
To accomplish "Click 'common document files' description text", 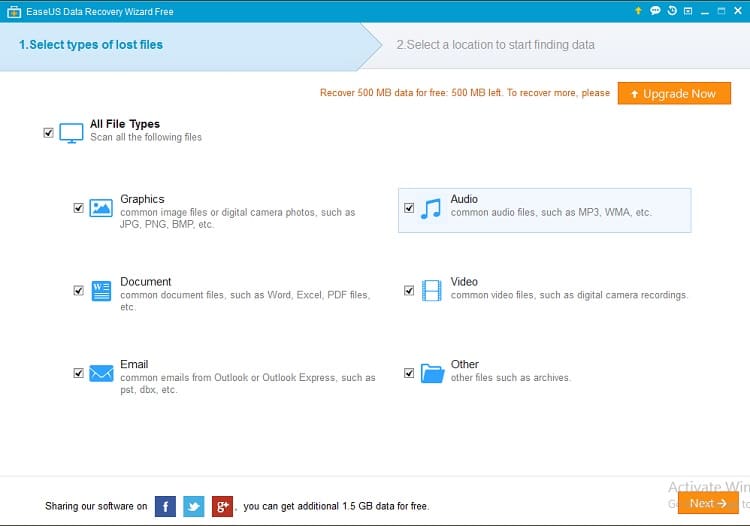I will click(245, 301).
